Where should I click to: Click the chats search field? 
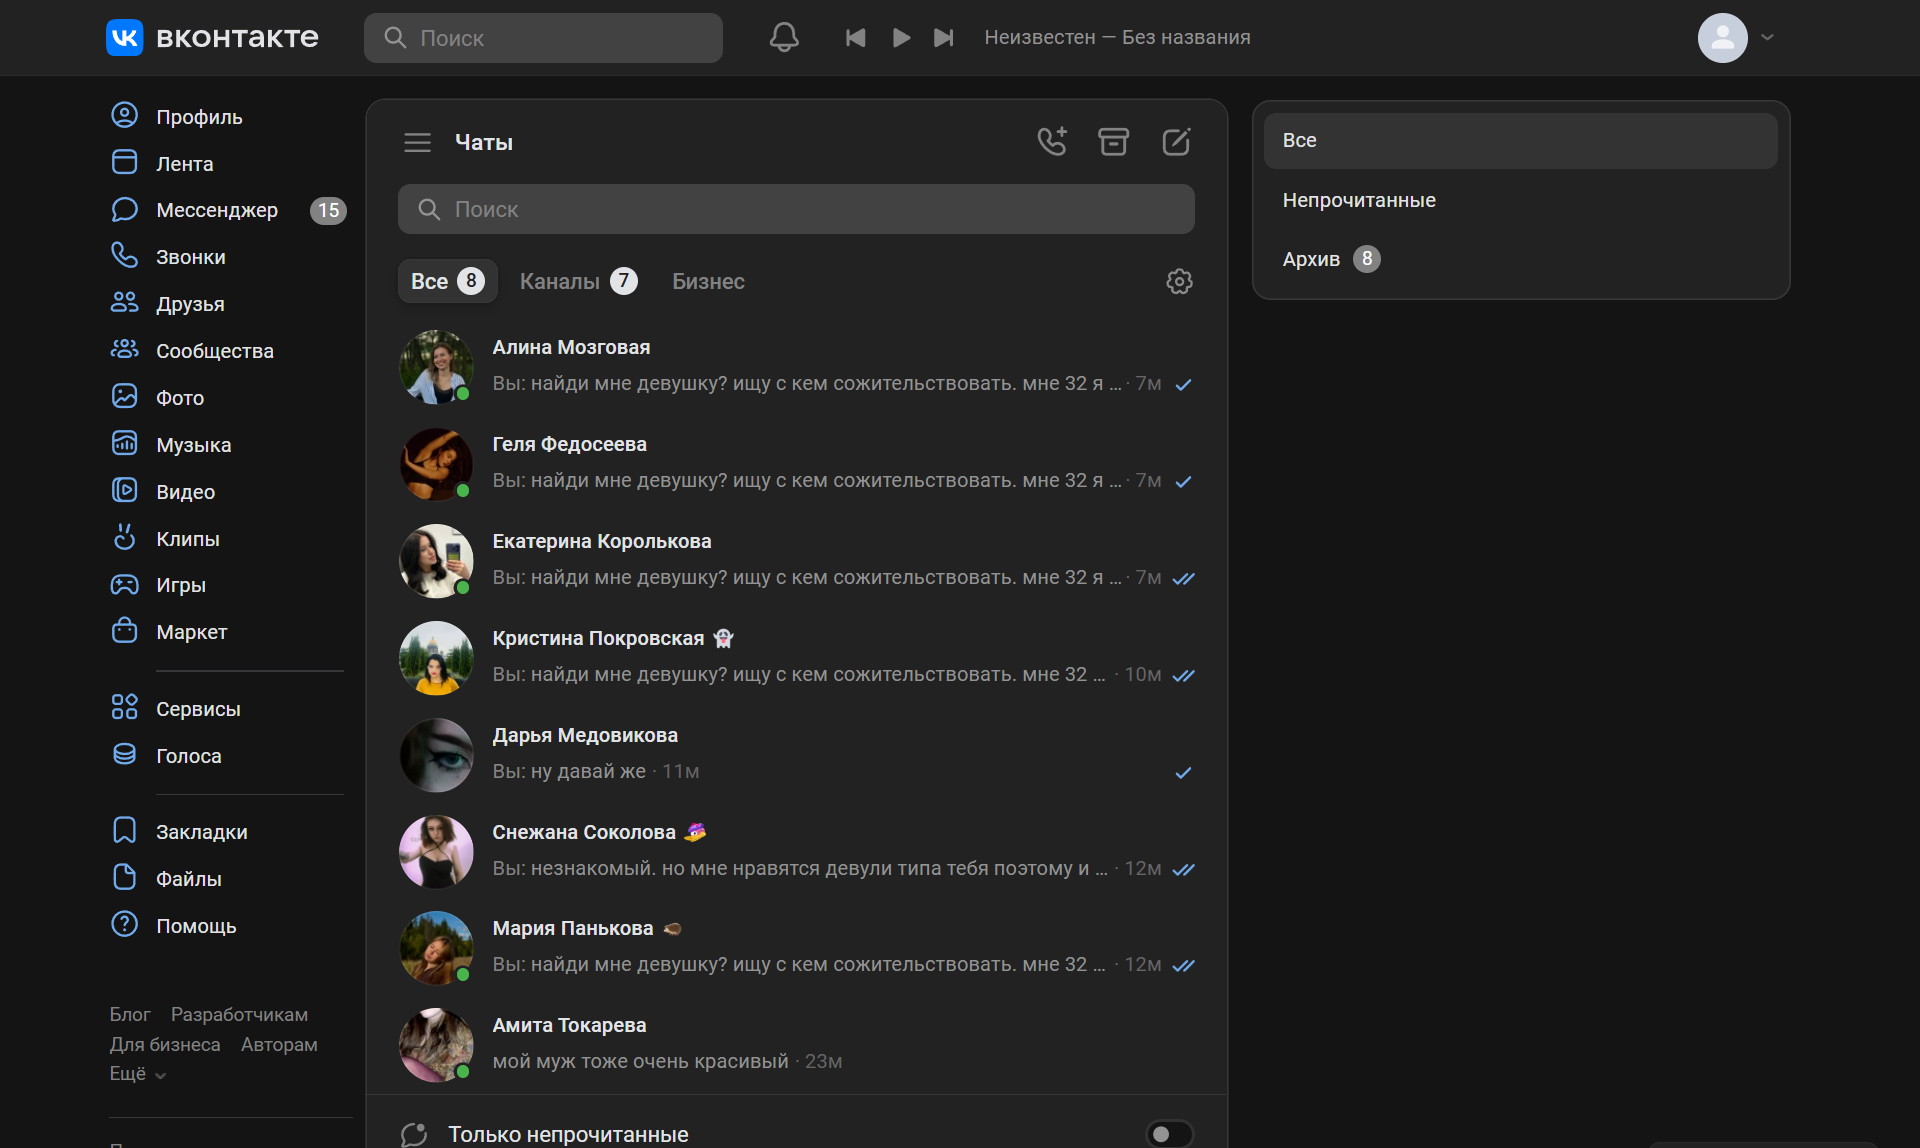[796, 210]
